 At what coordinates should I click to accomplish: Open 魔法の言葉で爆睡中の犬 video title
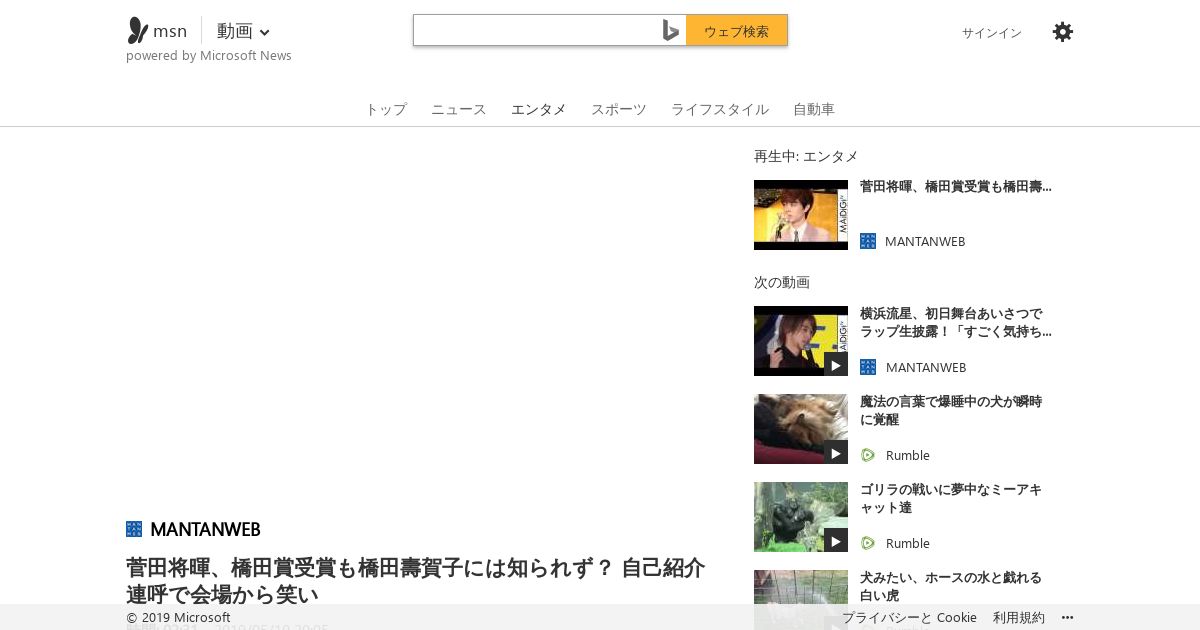951,410
